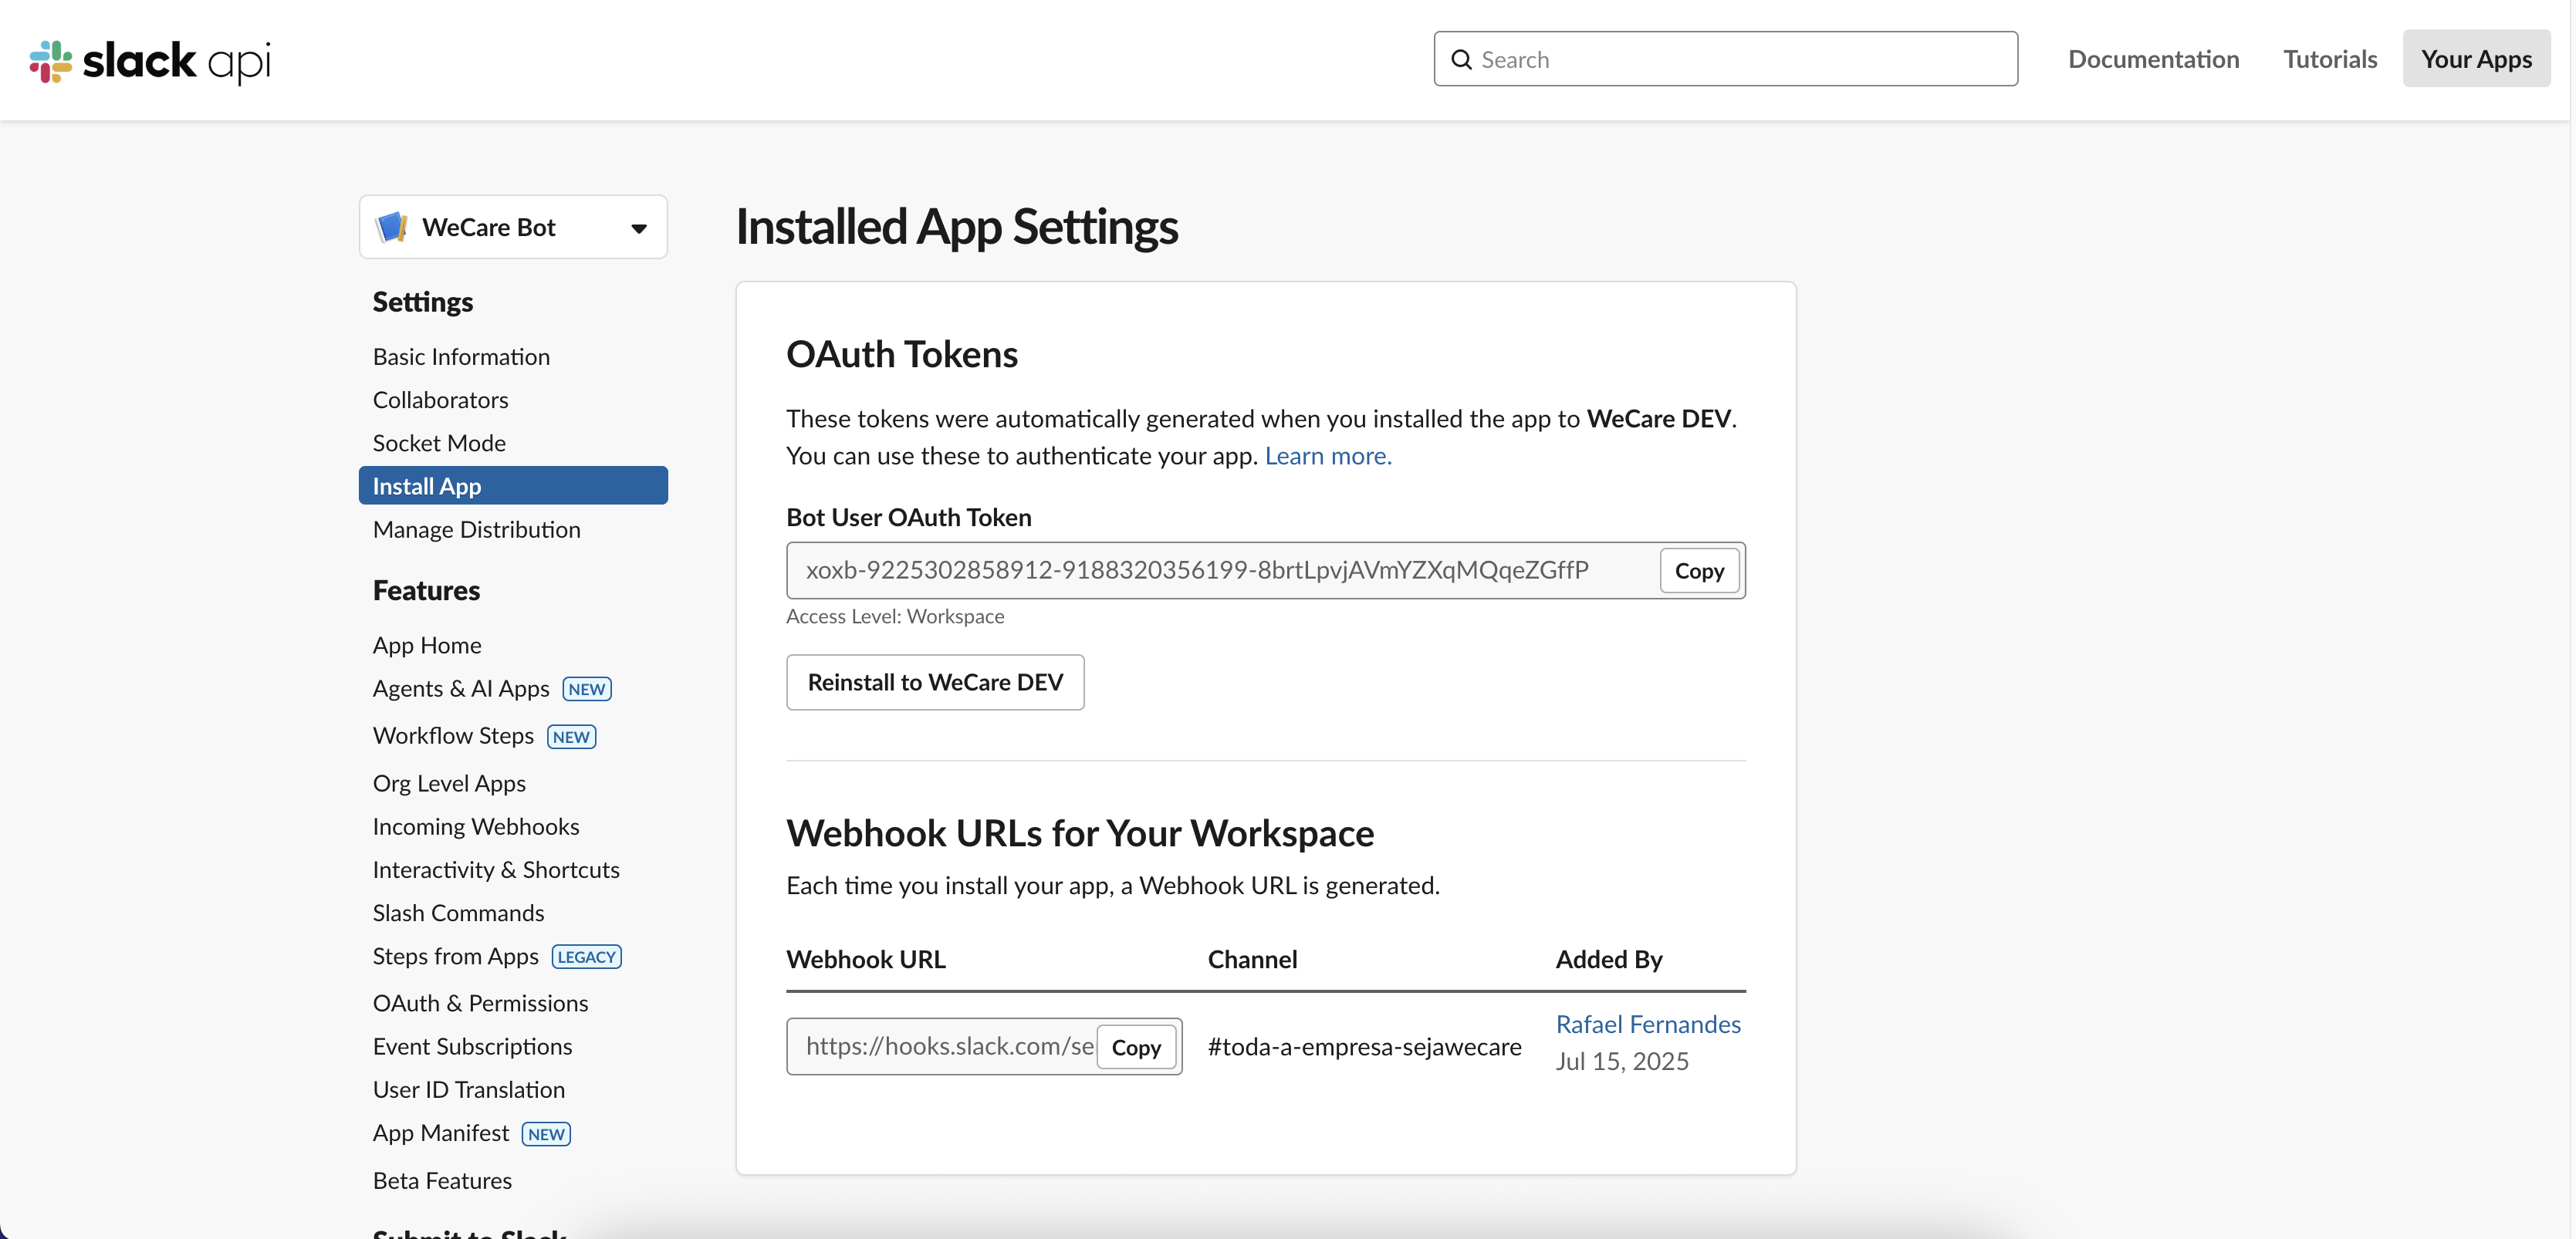Open the Socket Mode page
Viewport: 2576px width, 1239px height.
[439, 443]
